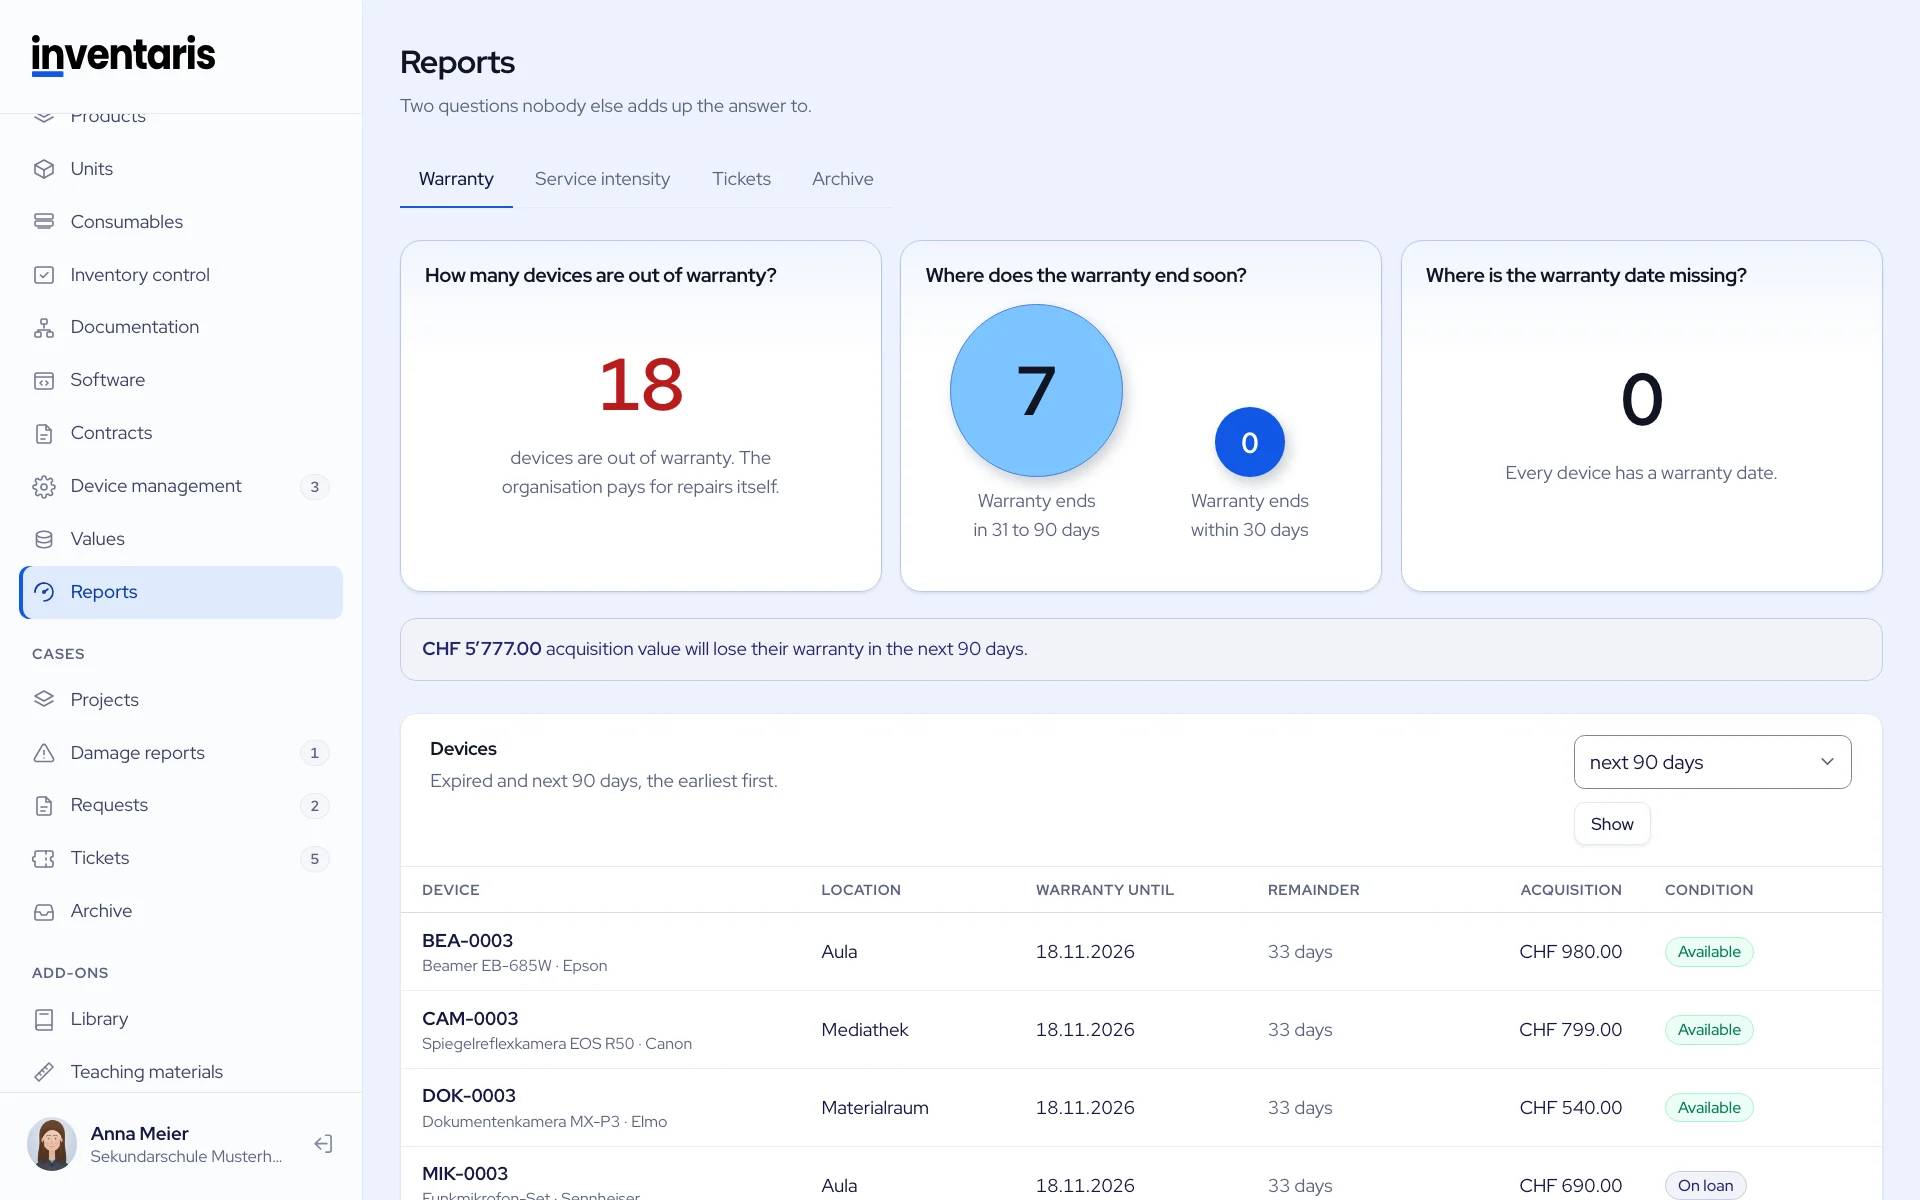The width and height of the screenshot is (1920, 1200).
Task: Click the Show button
Action: (x=1612, y=824)
